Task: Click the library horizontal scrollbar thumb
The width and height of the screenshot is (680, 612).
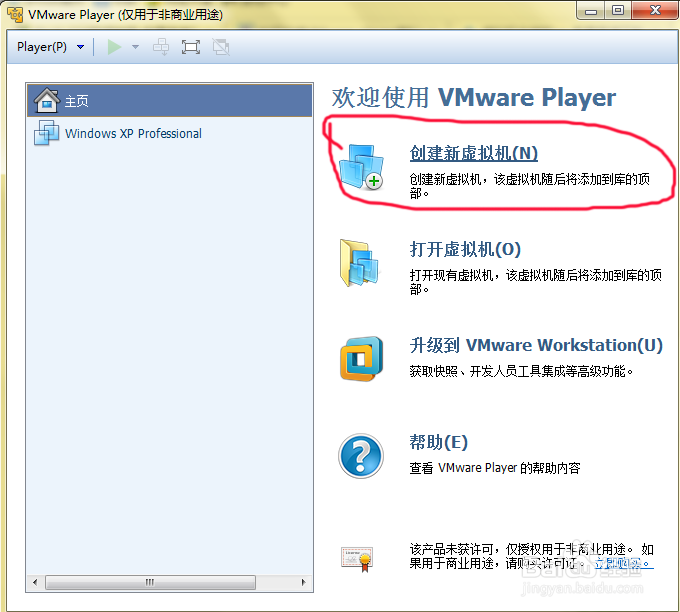Action: point(150,582)
